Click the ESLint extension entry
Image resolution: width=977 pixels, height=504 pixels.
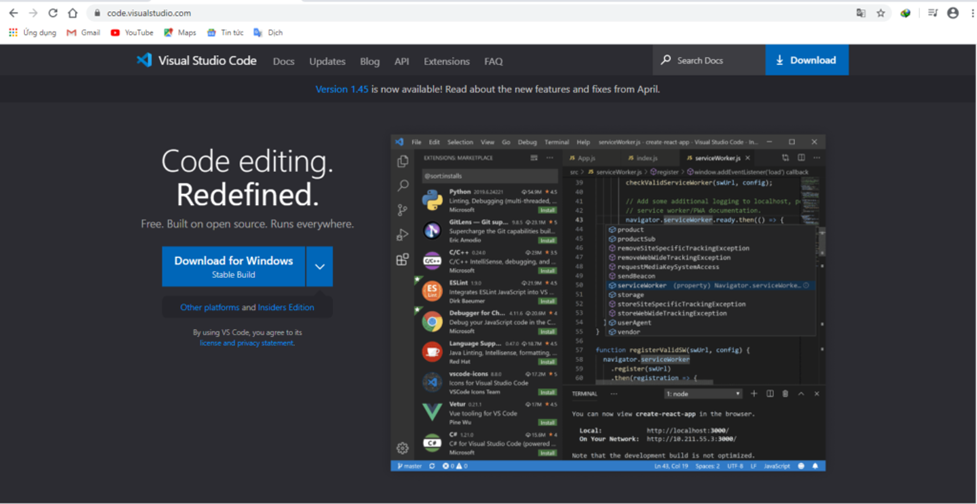(x=488, y=291)
